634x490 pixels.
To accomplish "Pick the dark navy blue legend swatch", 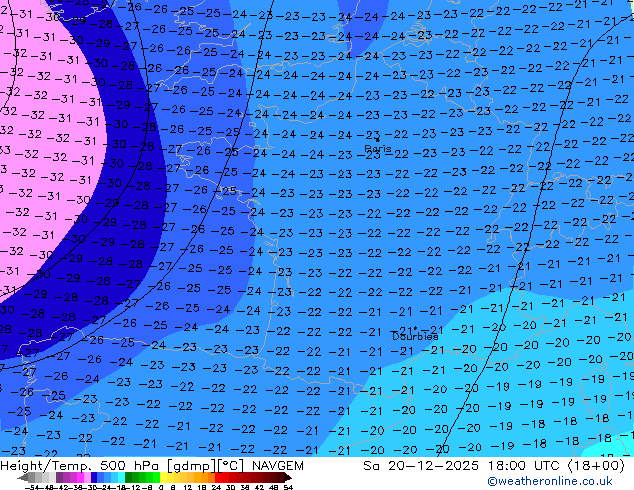I will tap(94, 477).
